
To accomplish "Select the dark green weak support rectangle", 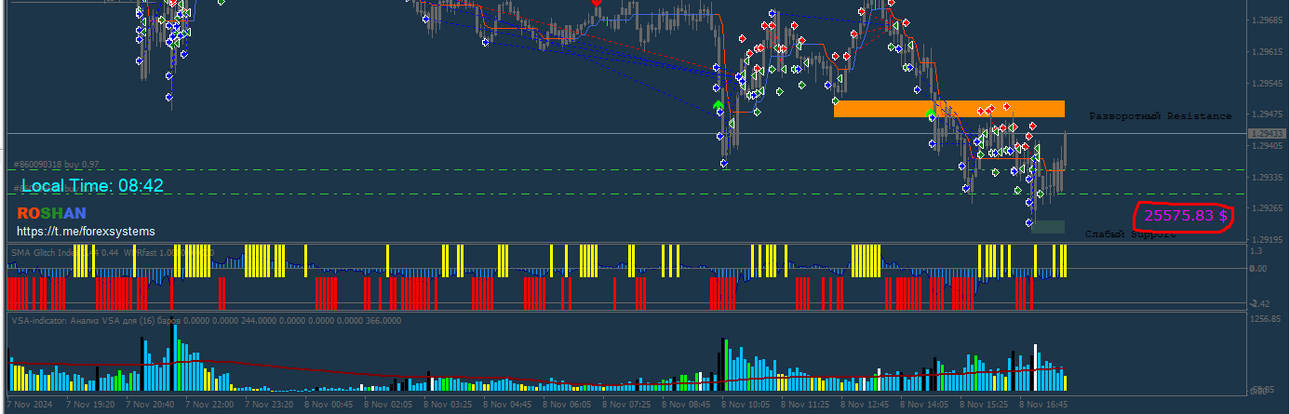I will [1049, 227].
